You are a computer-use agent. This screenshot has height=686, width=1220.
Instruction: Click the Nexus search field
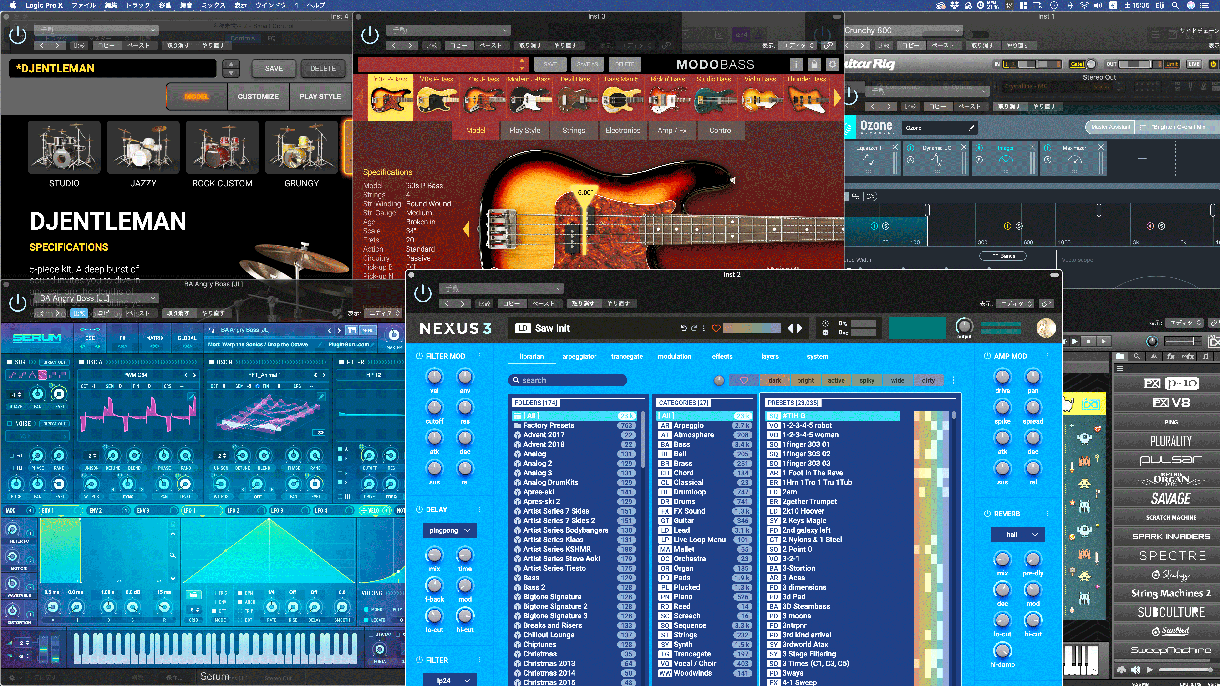coord(567,380)
